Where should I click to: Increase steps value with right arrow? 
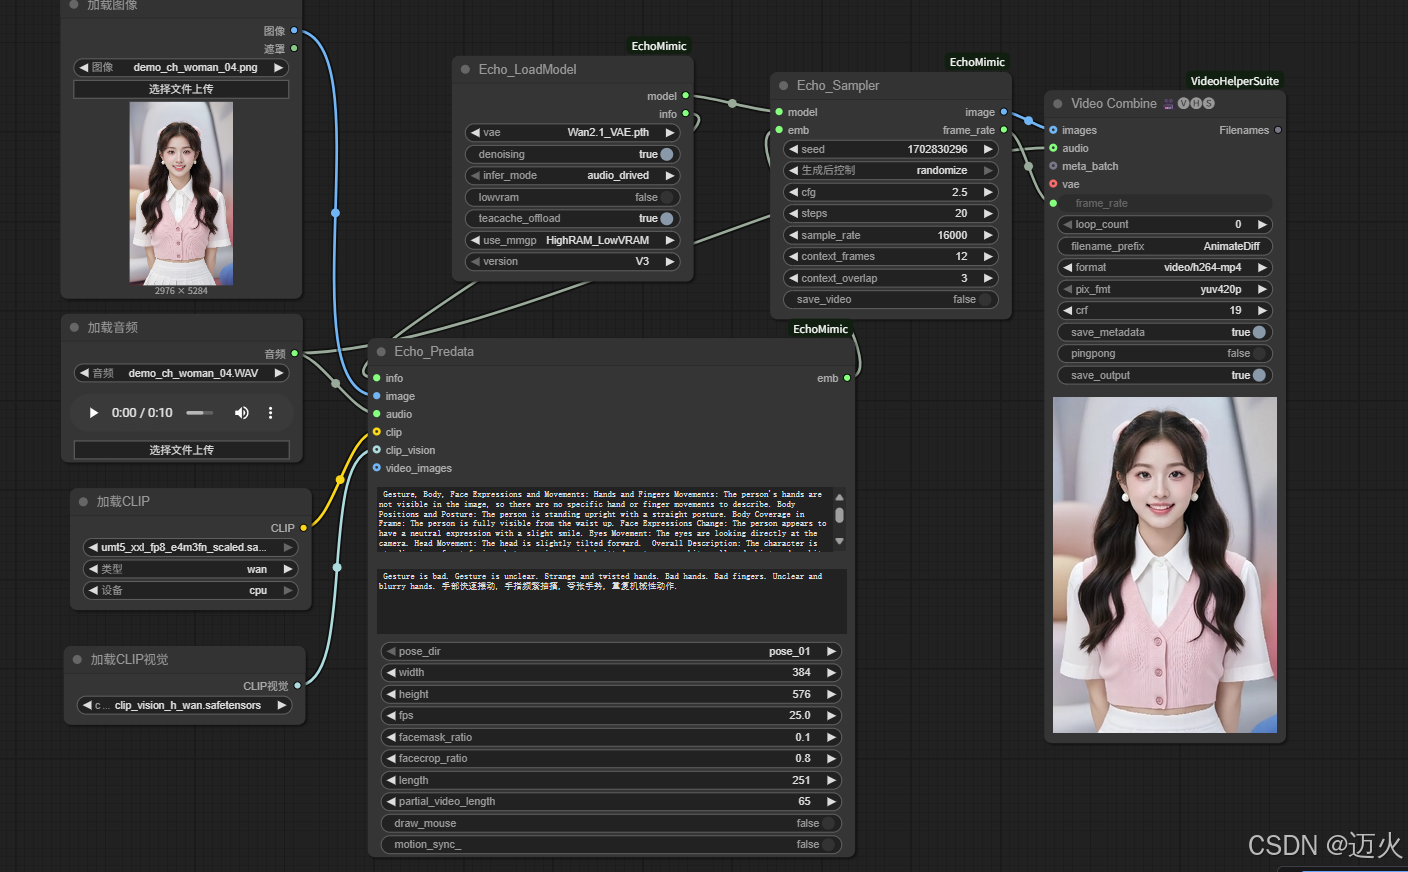point(988,214)
